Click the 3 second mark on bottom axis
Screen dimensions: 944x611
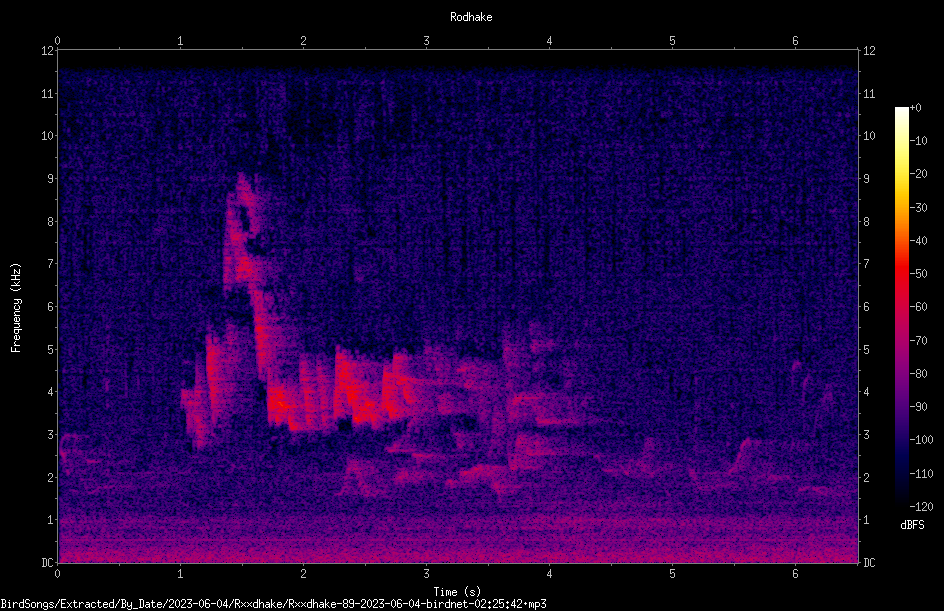pos(426,574)
